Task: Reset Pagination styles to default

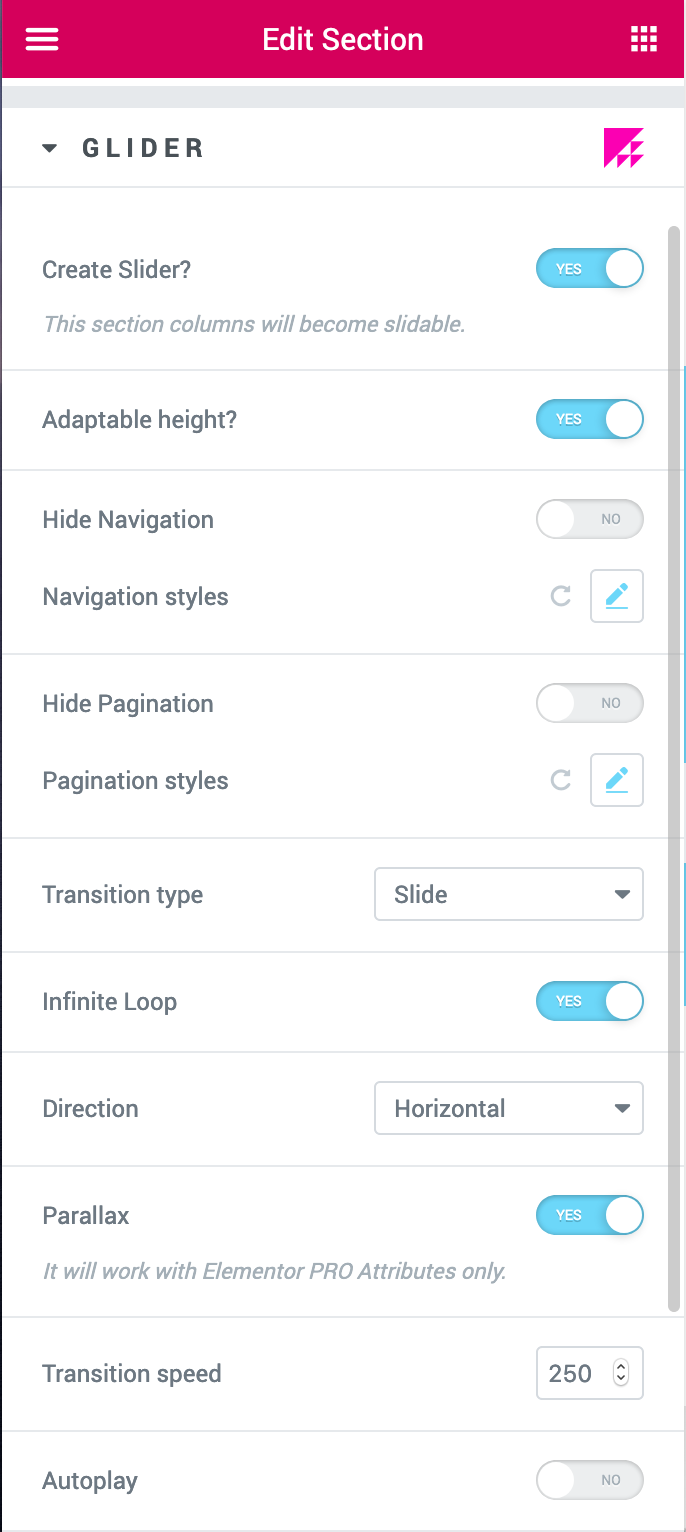Action: click(561, 780)
